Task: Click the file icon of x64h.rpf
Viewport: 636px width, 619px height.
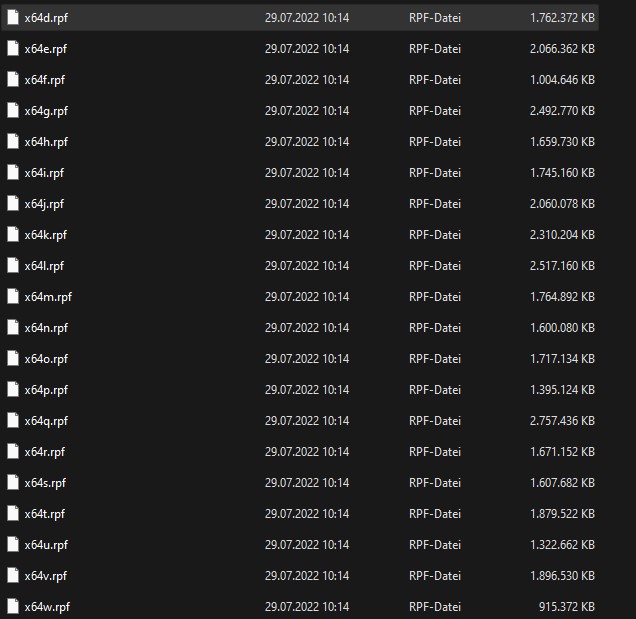Action: coord(13,142)
